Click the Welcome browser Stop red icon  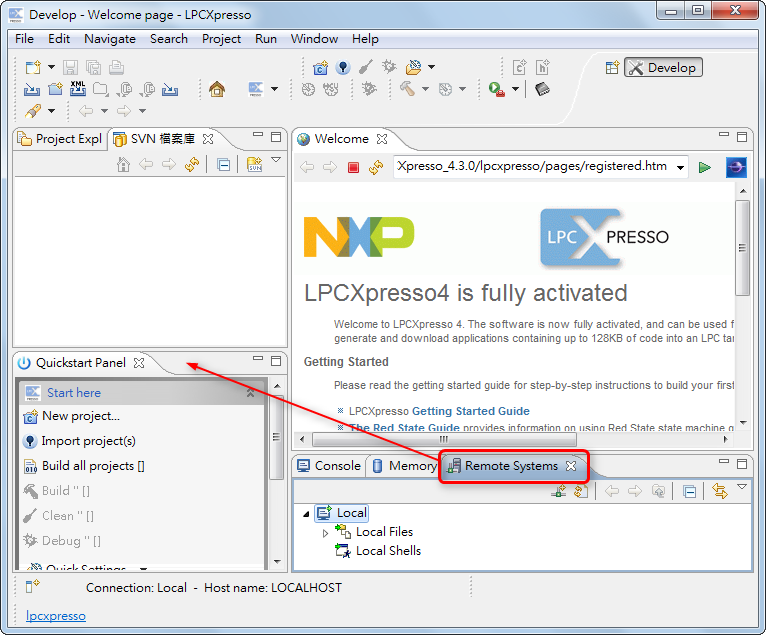353,168
